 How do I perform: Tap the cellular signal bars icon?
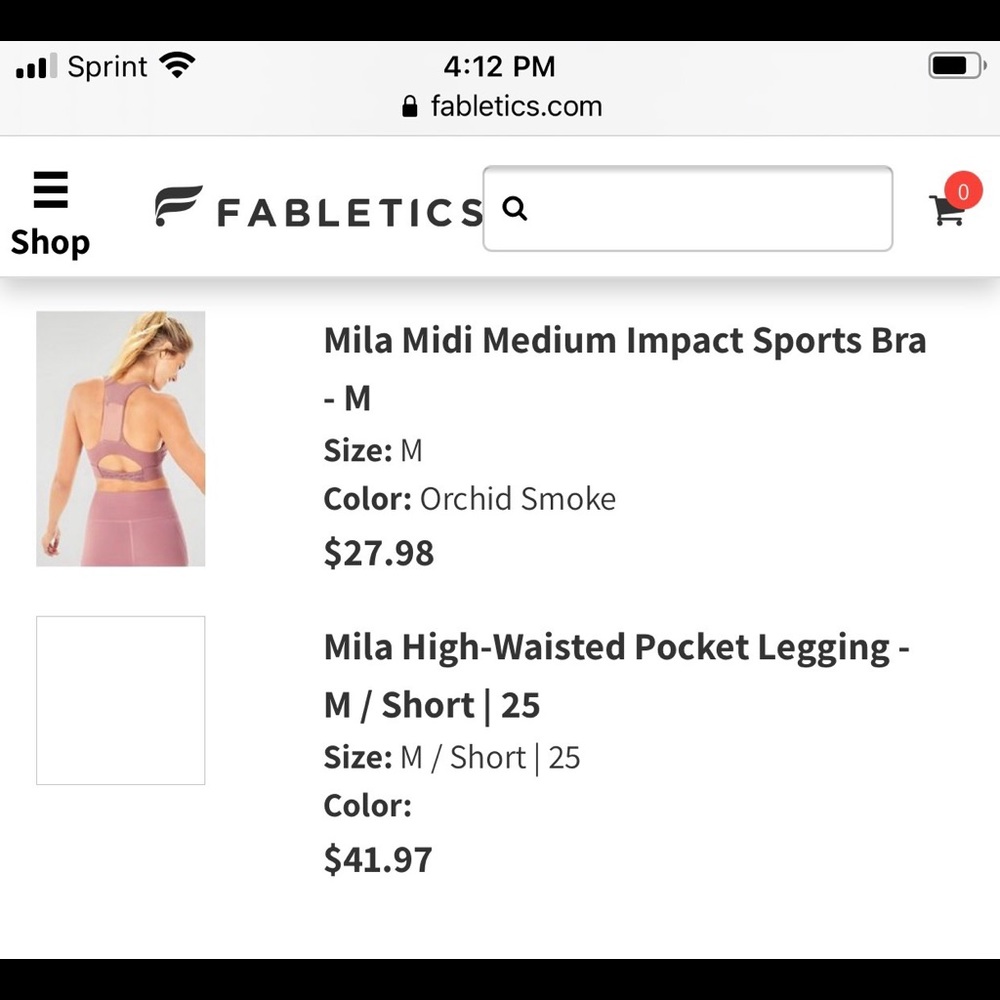36,66
